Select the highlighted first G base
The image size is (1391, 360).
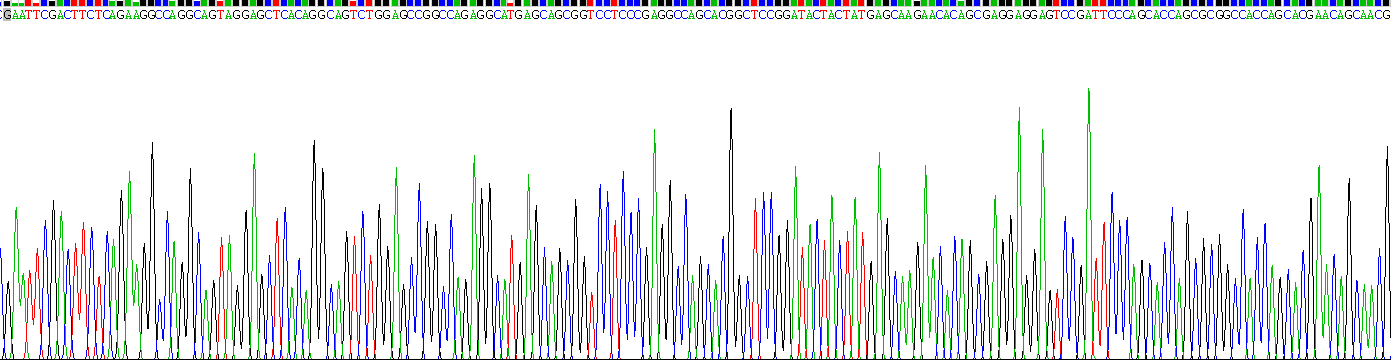(x=8, y=15)
